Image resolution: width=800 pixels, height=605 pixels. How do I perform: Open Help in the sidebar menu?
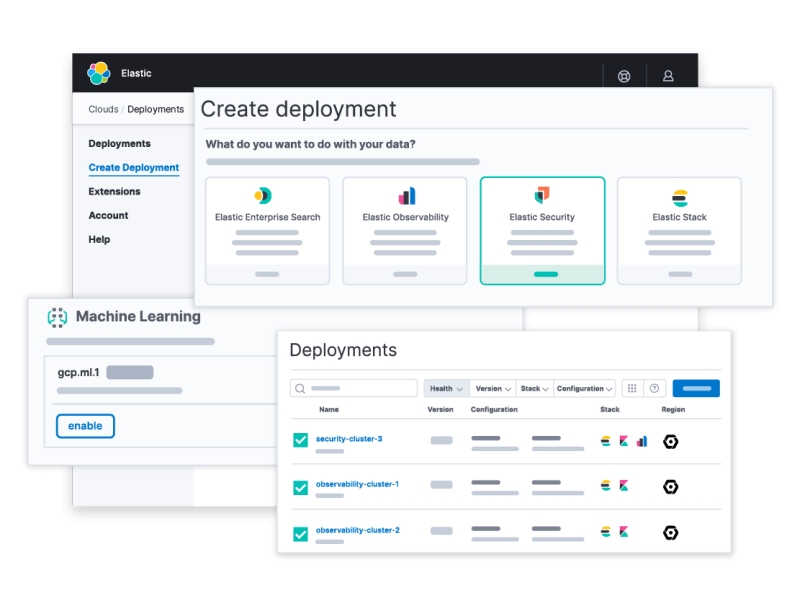tap(99, 240)
